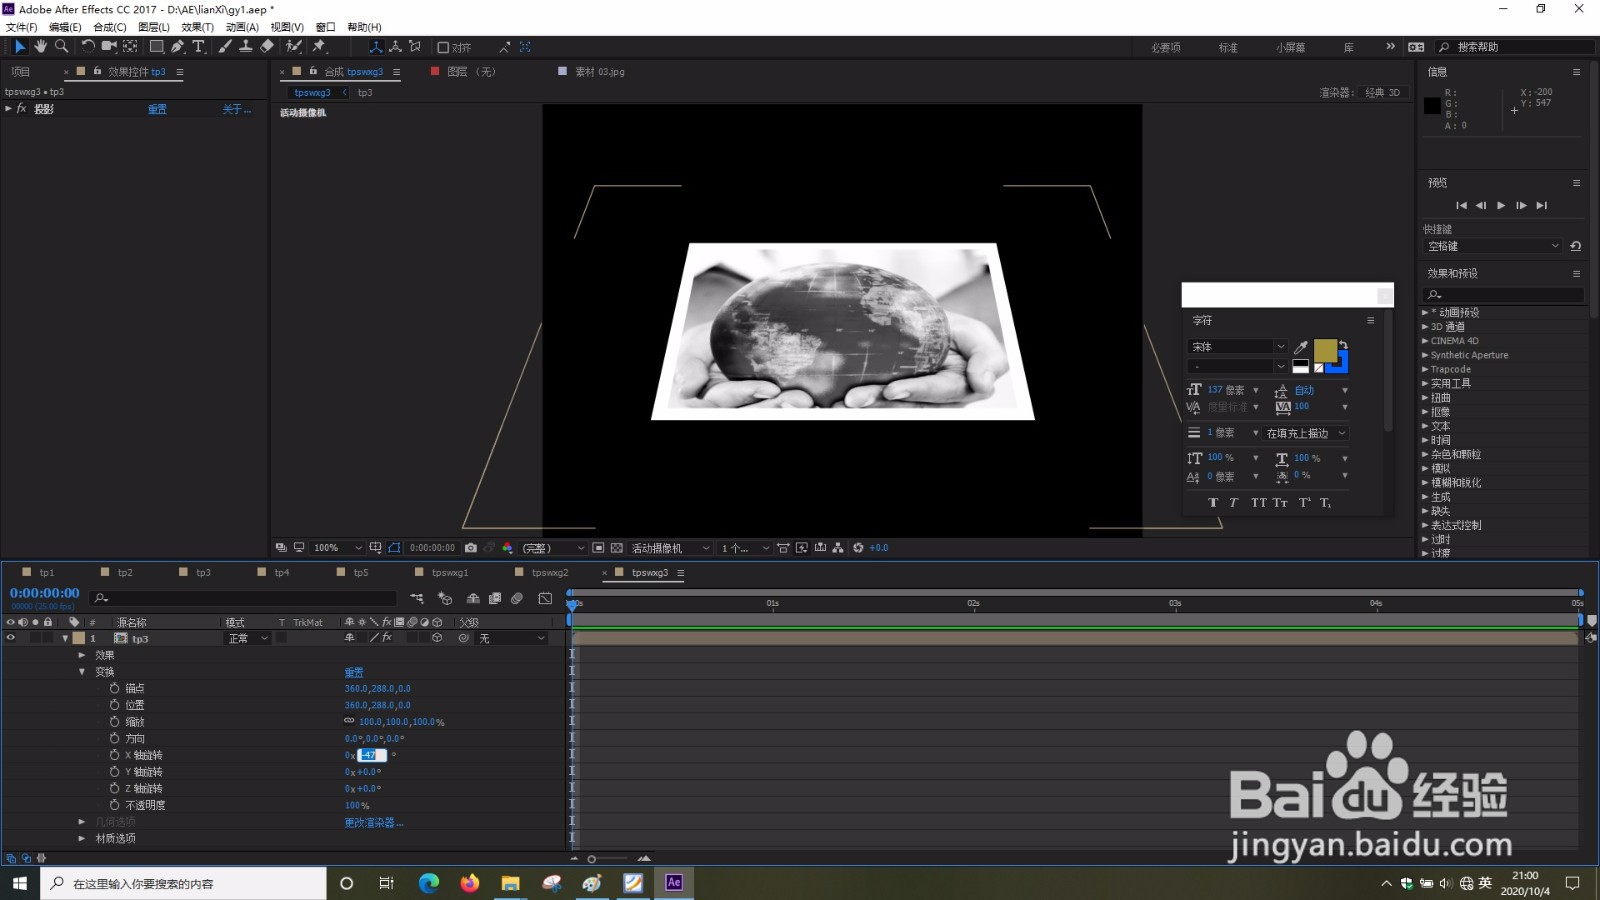The height and width of the screenshot is (900, 1600).
Task: Select the Roto Brush tool
Action: click(x=293, y=46)
